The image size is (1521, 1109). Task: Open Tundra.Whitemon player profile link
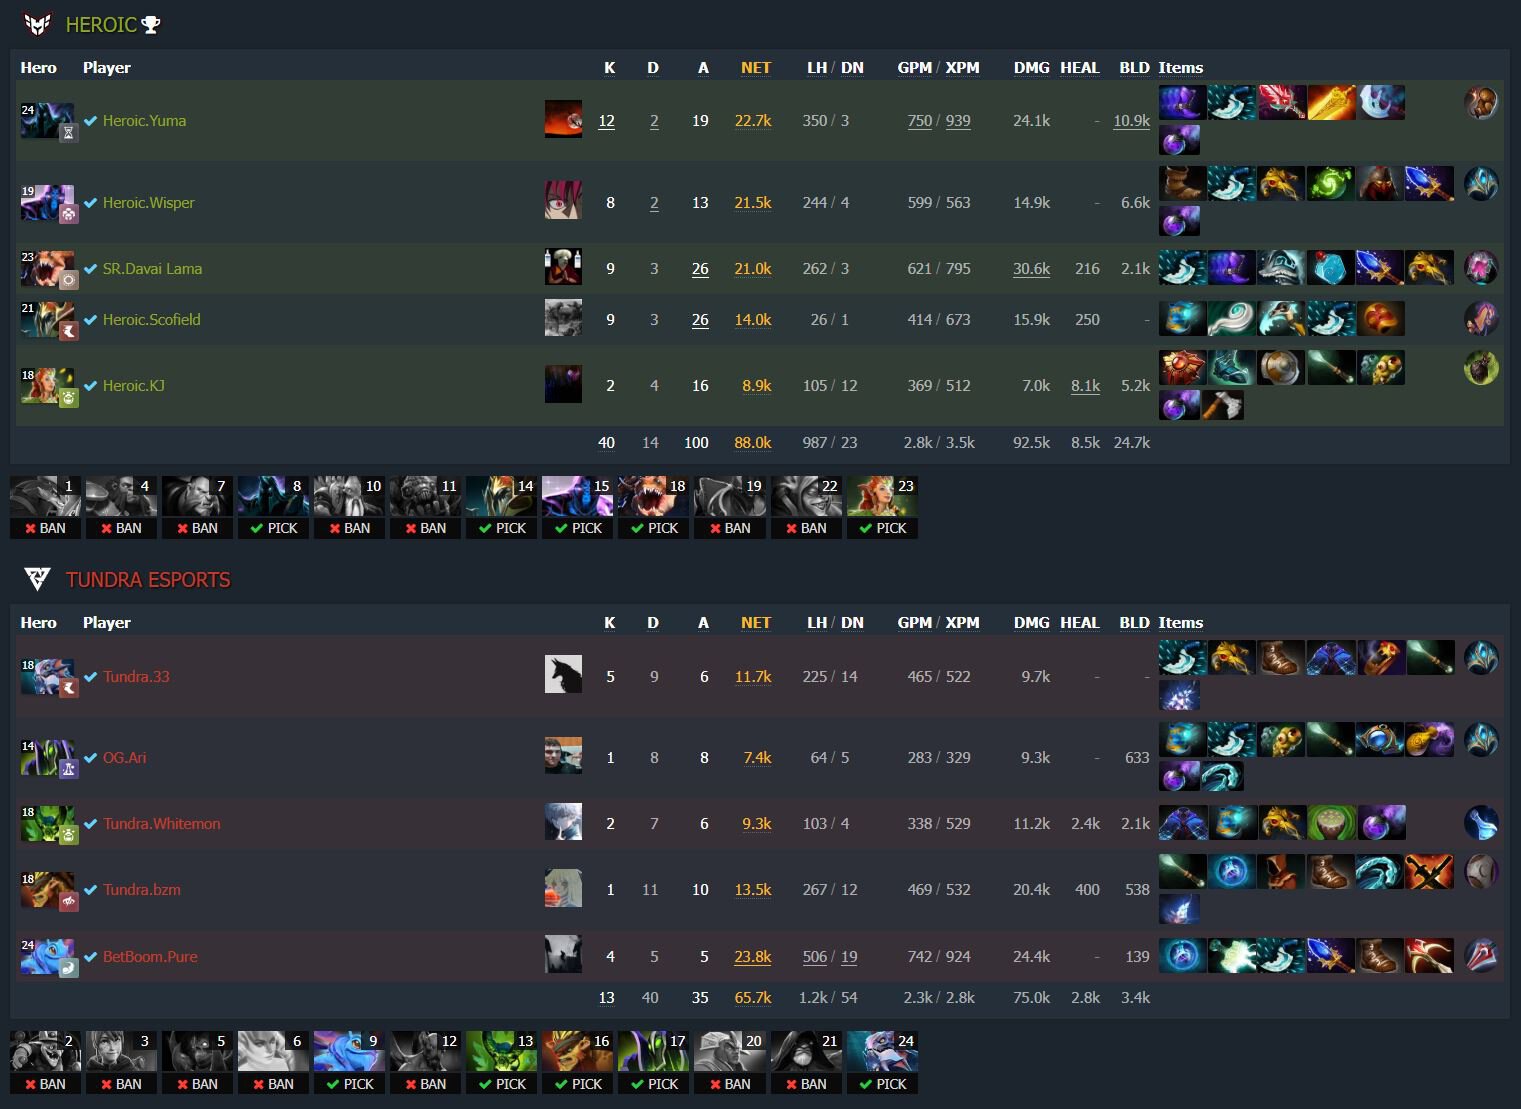coord(162,823)
